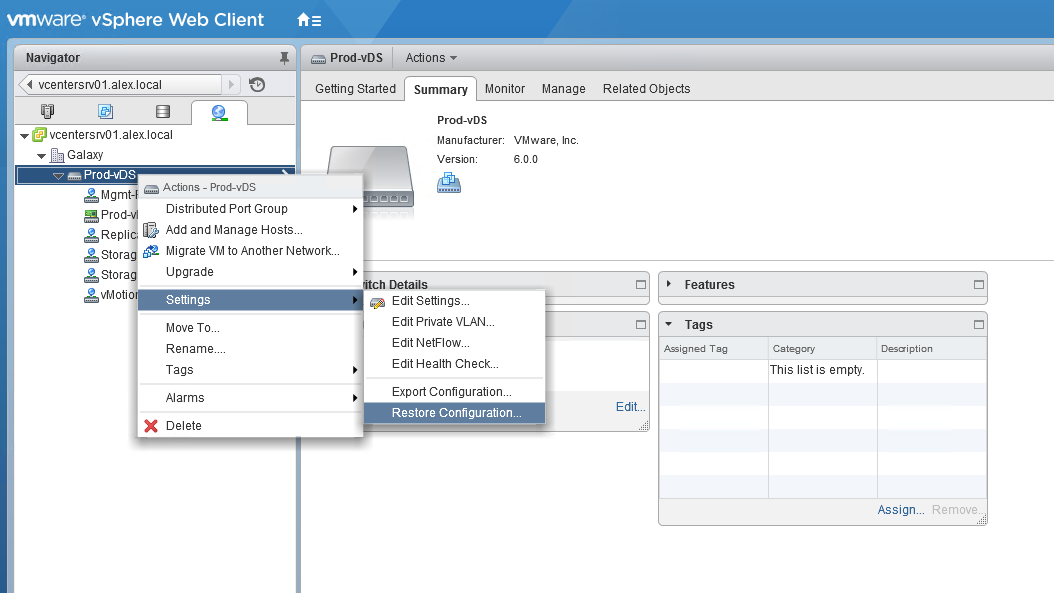Open the Actions dropdown for Prod-vDS
This screenshot has width=1054, height=593.
click(431, 58)
